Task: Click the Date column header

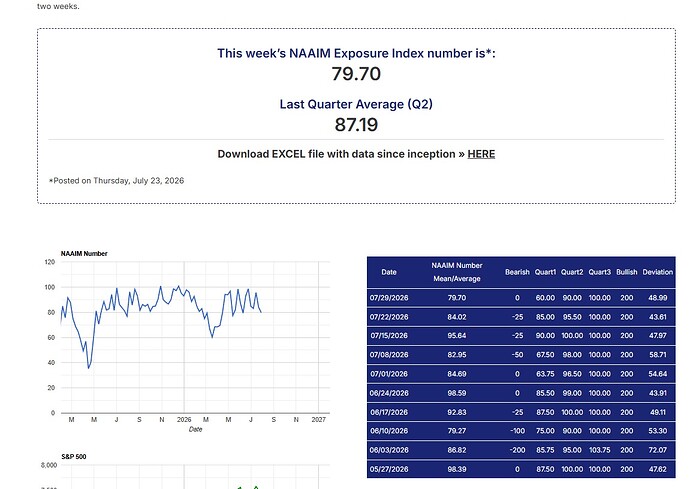Action: coord(389,272)
